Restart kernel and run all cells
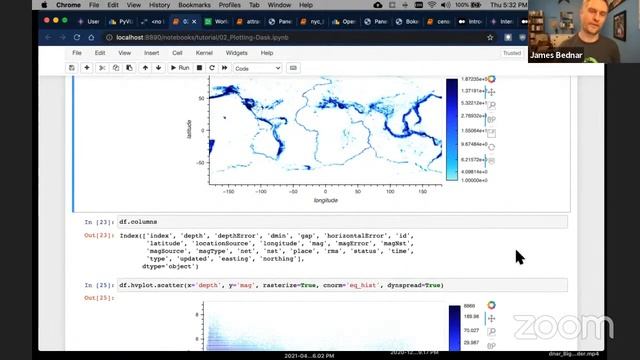Screen dimensions: 640x360 pos(224,68)
